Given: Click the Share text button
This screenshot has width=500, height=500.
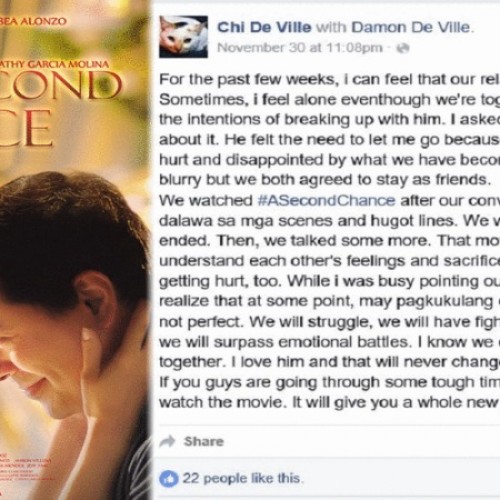Looking at the screenshot, I should click(204, 441).
